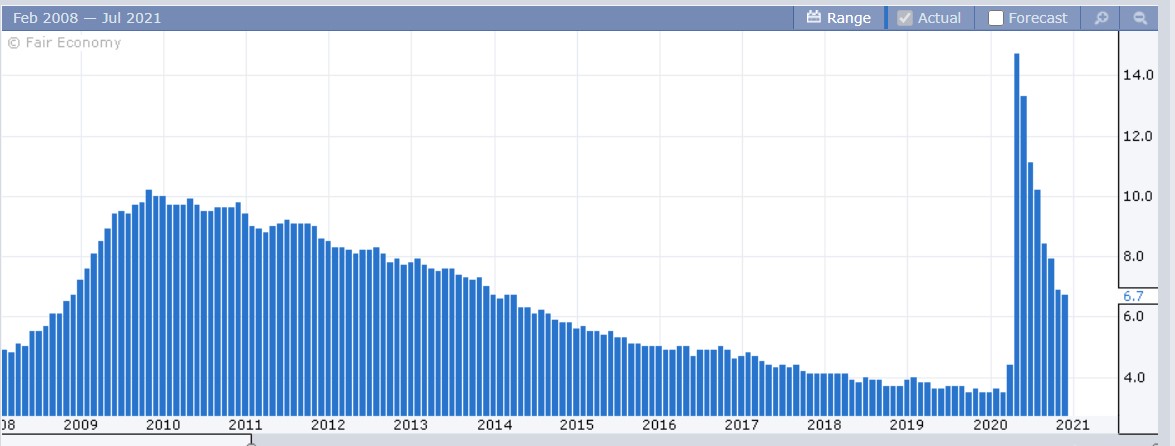Enable the Forecast checkbox
Screen dimensions: 1175x446
(995, 18)
